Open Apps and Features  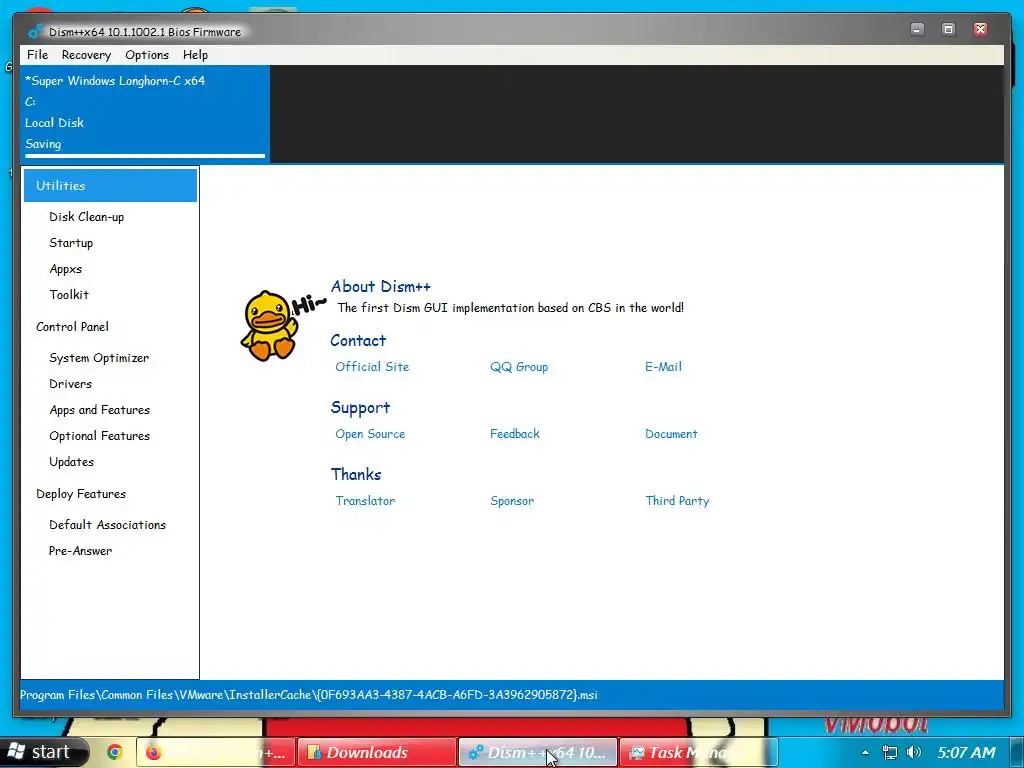[x=99, y=410]
